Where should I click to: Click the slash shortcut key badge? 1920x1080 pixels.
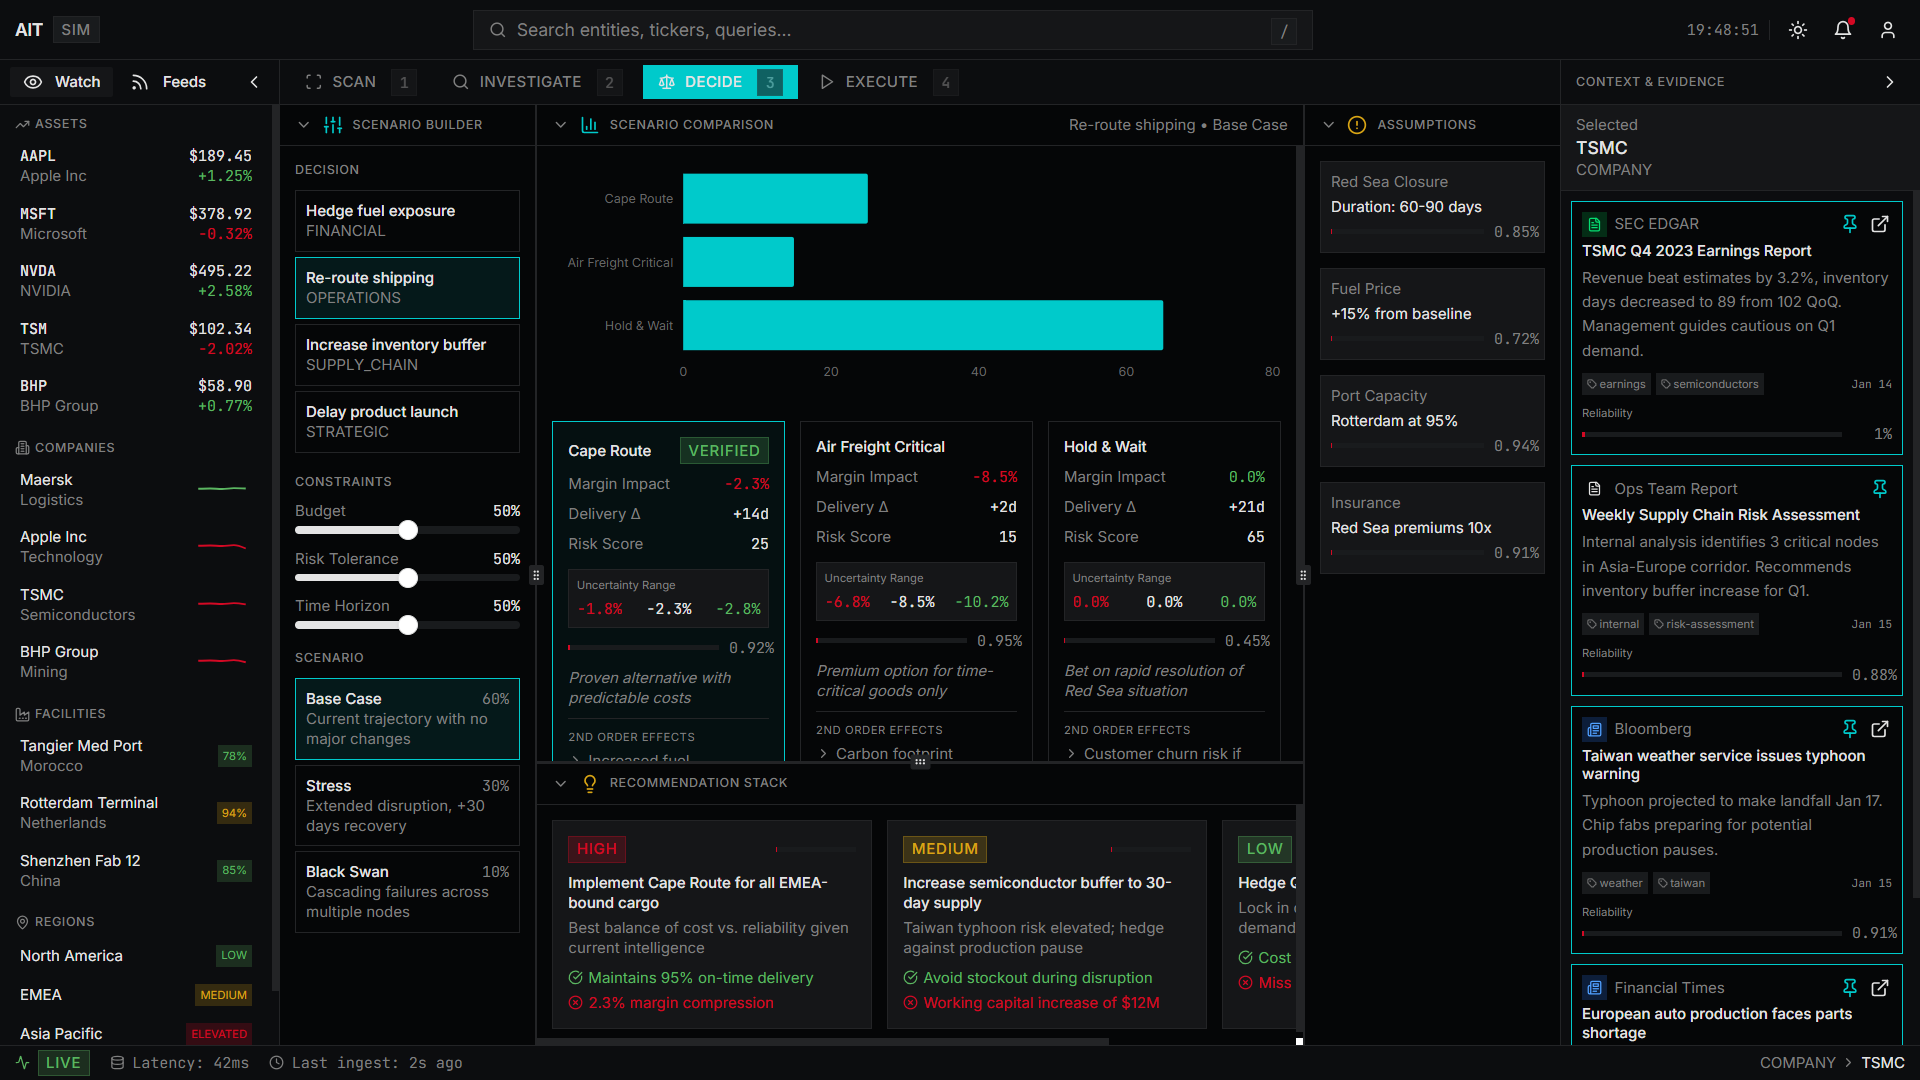pos(1284,31)
